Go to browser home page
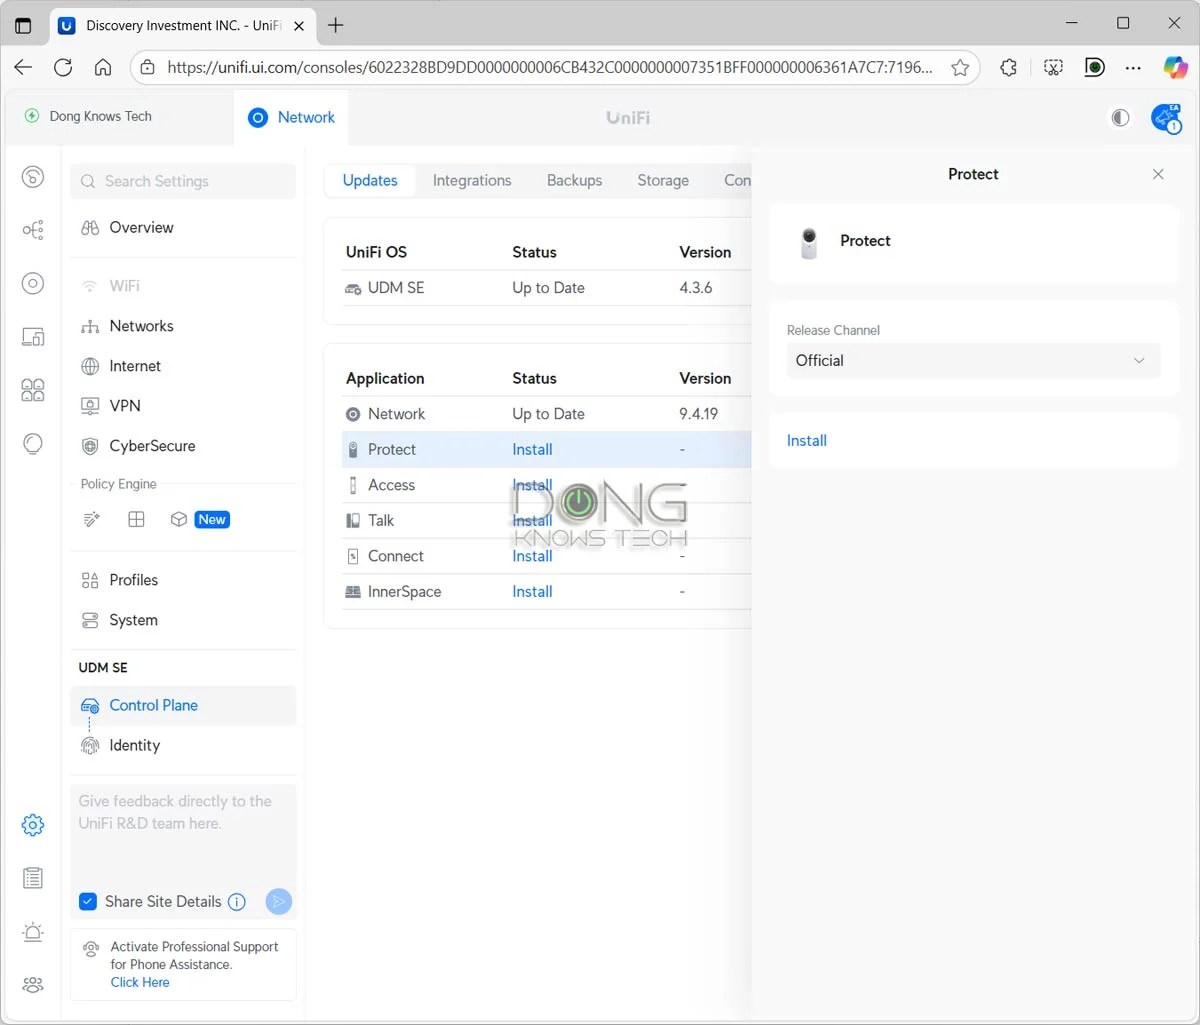This screenshot has height=1025, width=1200. tap(103, 67)
